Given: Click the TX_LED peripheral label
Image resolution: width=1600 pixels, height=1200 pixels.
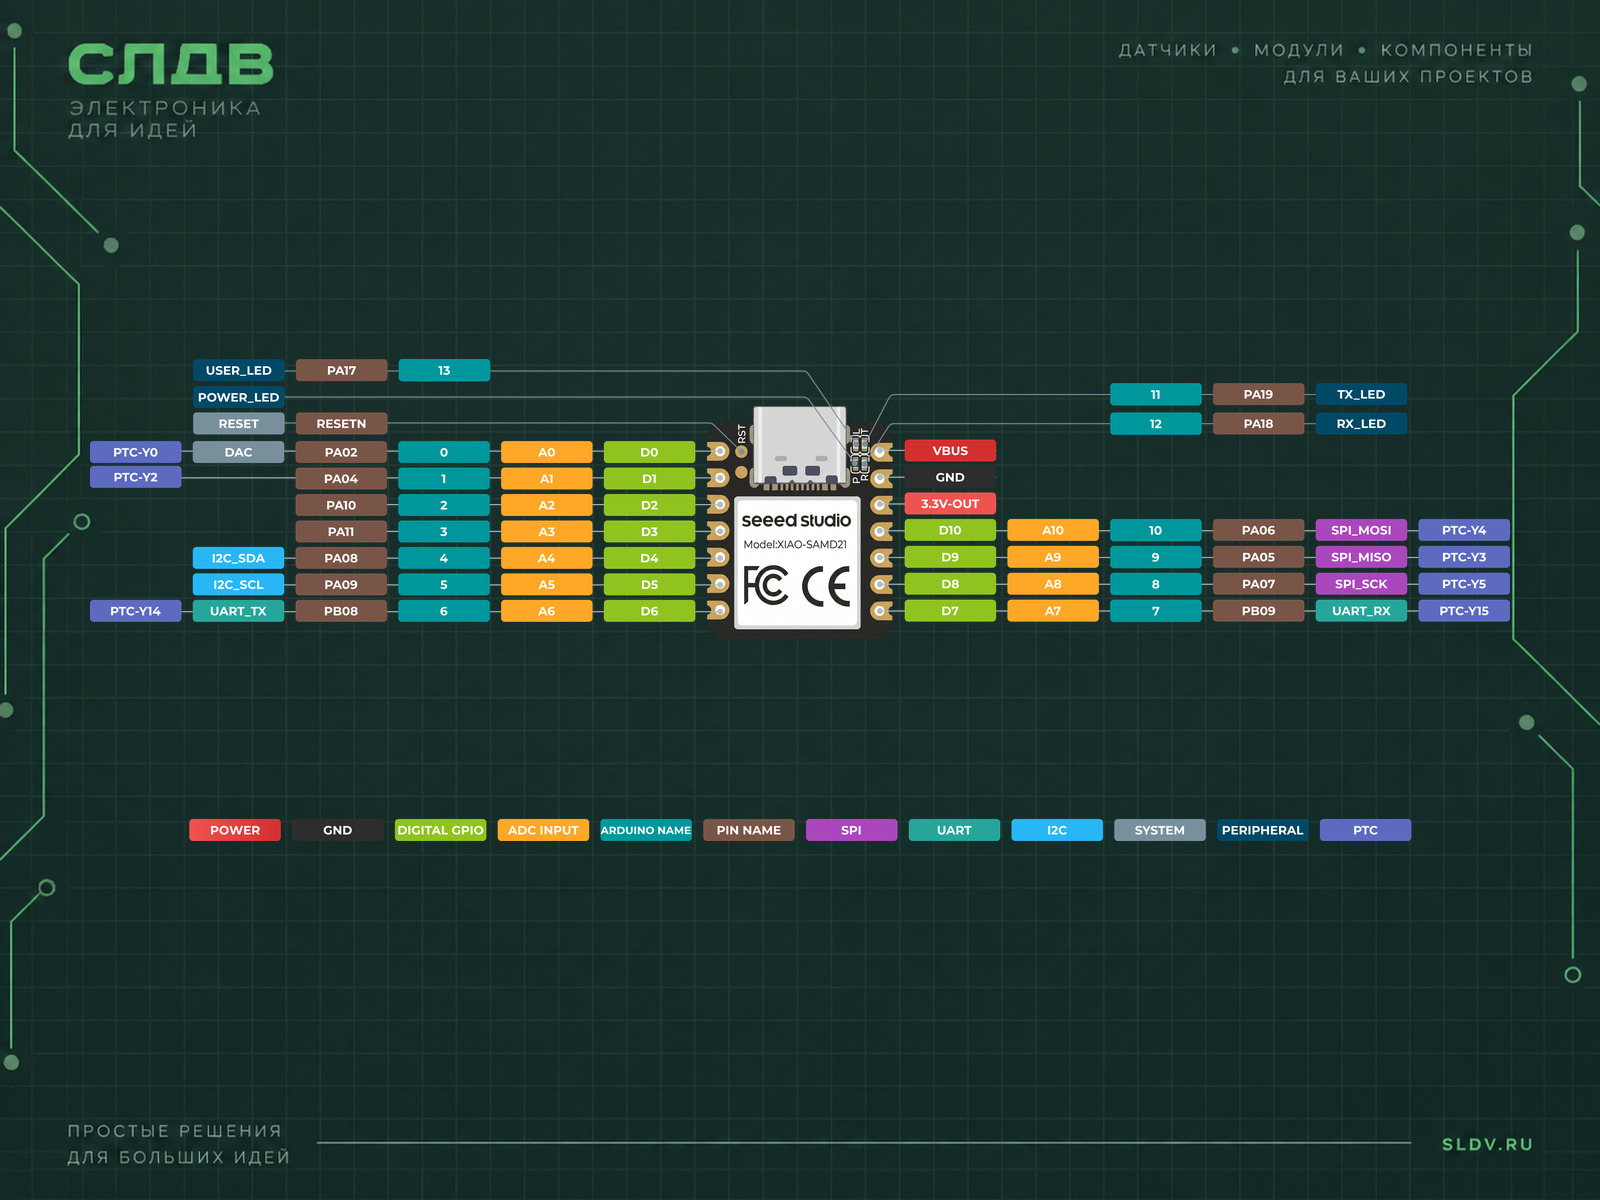Looking at the screenshot, I should coord(1361,394).
